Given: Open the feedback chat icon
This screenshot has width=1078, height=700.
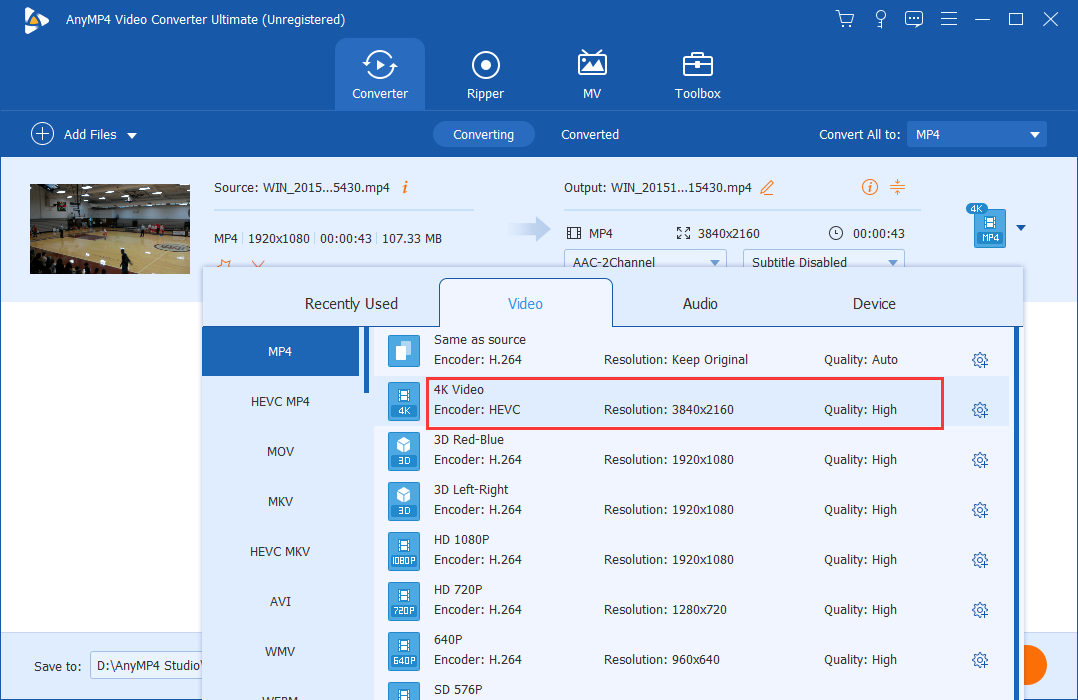Looking at the screenshot, I should pos(914,19).
